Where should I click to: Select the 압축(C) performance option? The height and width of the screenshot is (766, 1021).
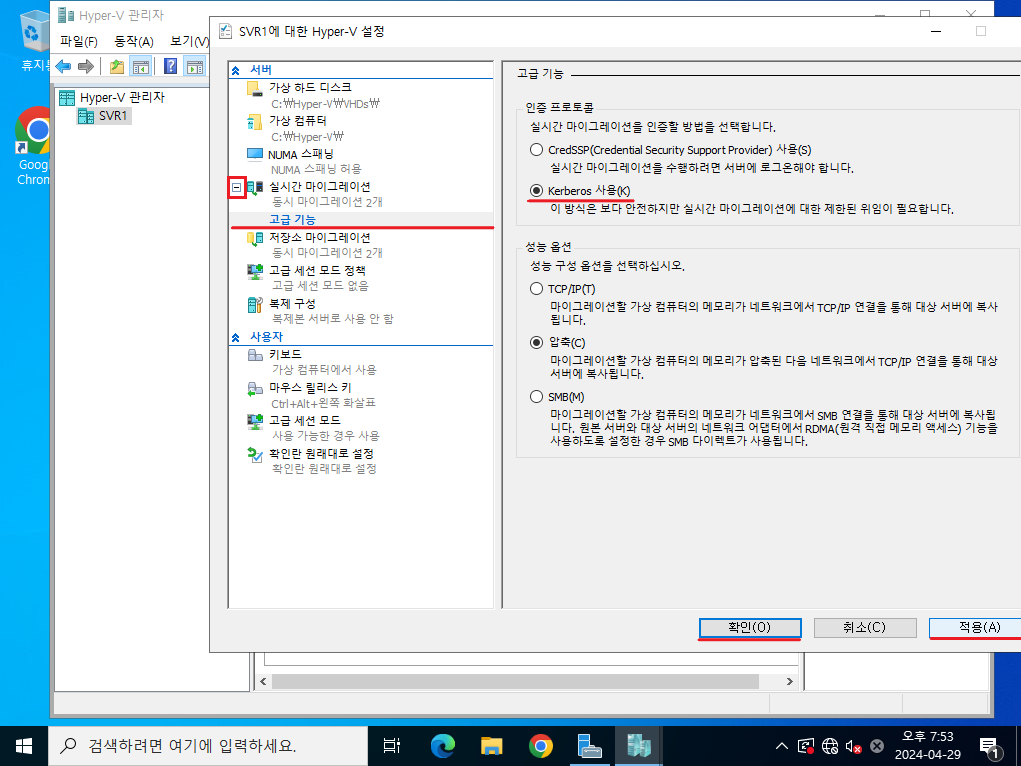pyautogui.click(x=537, y=343)
